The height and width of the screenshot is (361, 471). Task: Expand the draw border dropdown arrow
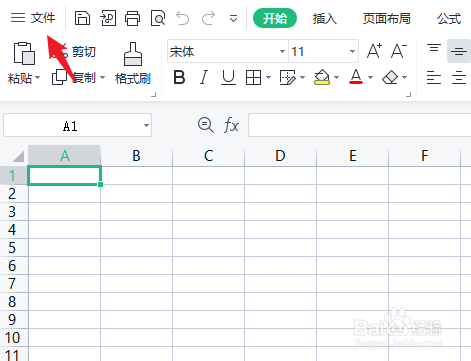pos(302,78)
